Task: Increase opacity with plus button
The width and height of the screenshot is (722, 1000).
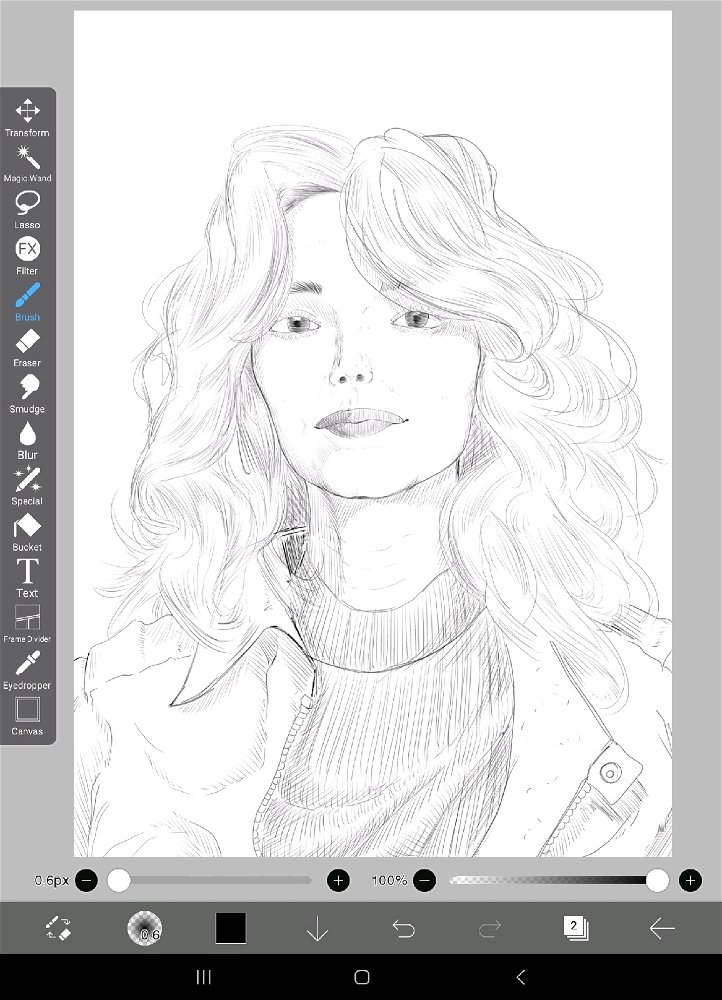Action: (x=690, y=881)
